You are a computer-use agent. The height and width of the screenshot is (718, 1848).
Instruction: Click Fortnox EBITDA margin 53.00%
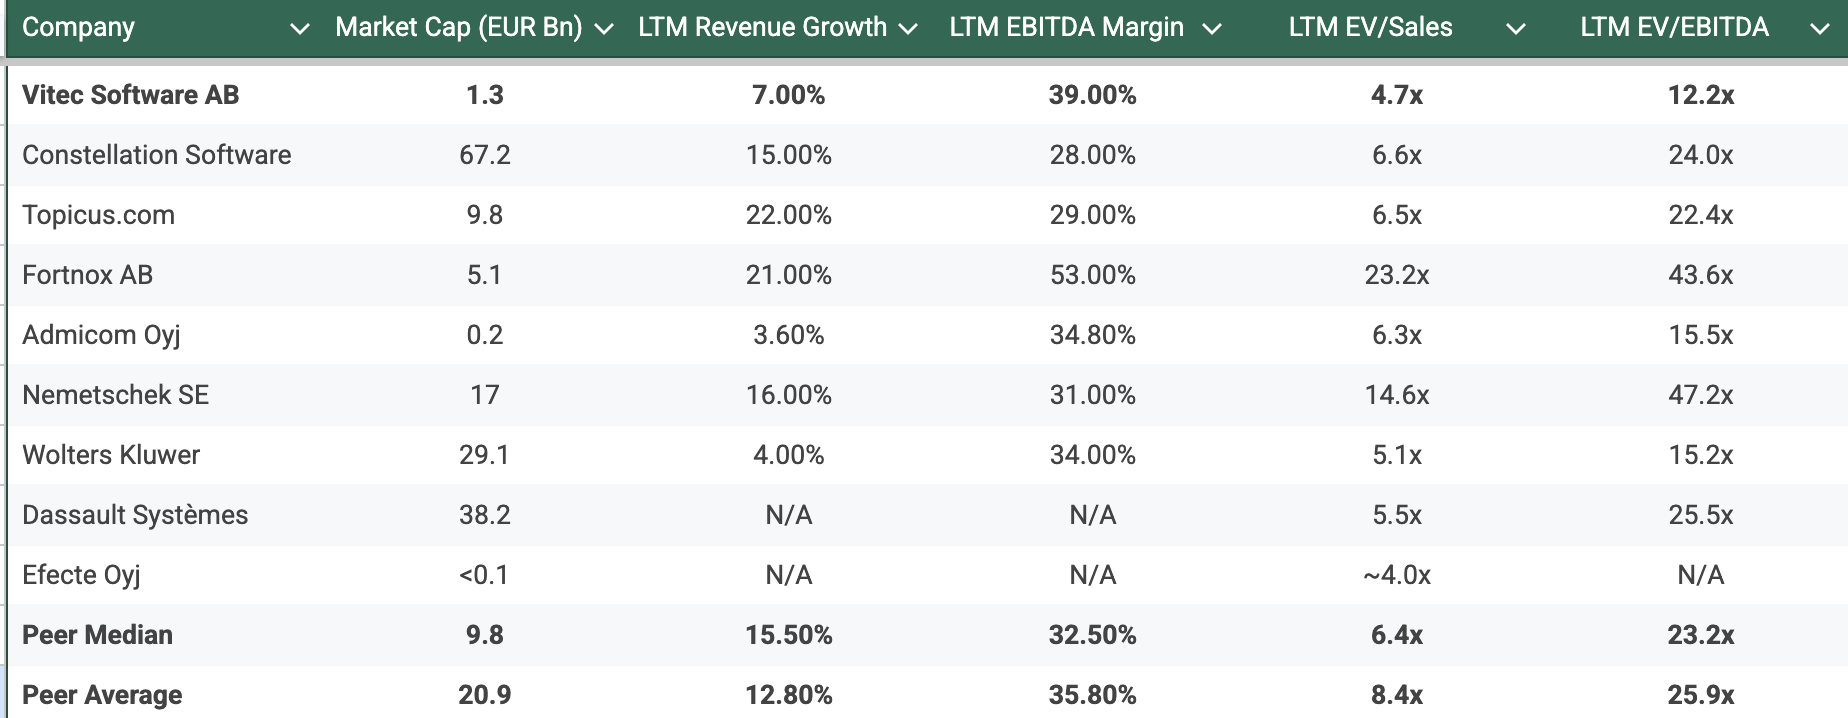point(1093,275)
